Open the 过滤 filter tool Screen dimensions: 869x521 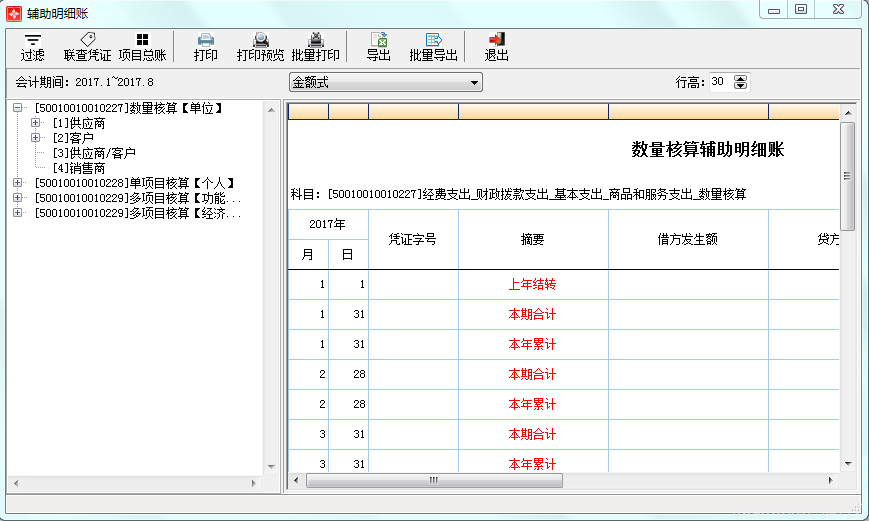32,47
